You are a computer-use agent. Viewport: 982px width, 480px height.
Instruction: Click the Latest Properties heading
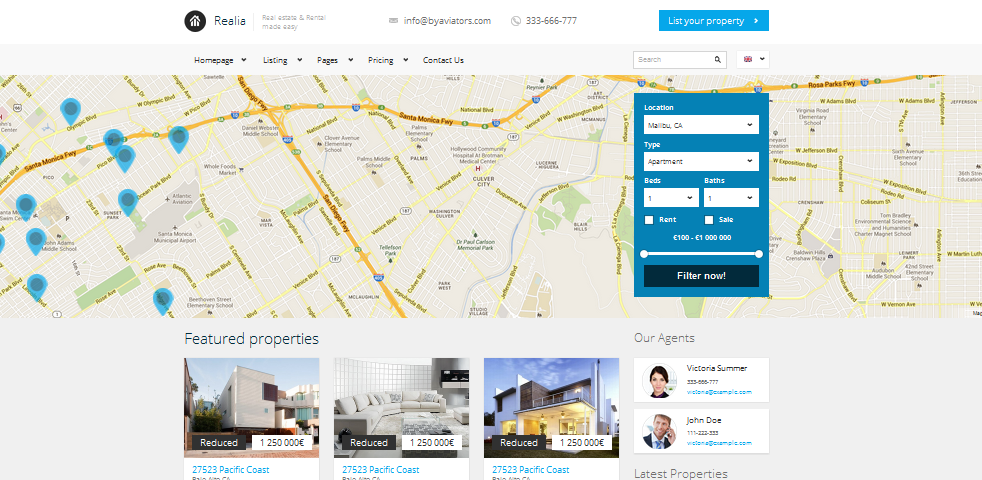pyautogui.click(x=681, y=474)
